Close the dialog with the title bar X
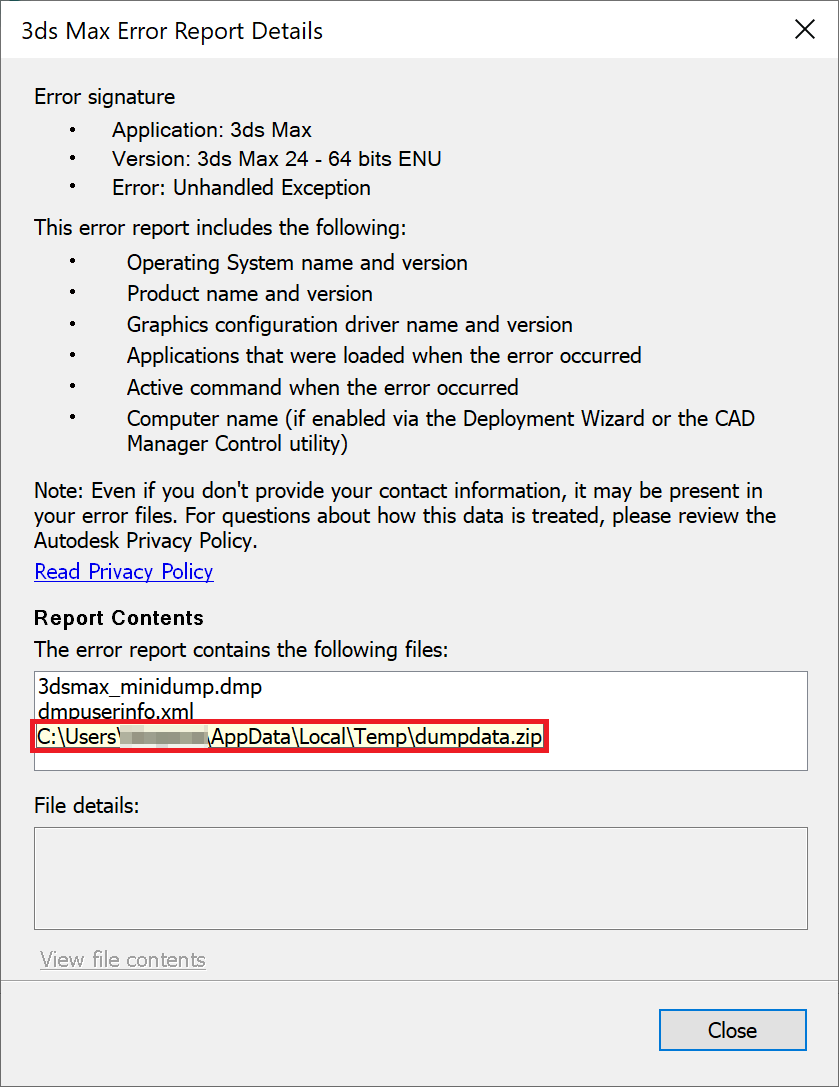 tap(805, 30)
